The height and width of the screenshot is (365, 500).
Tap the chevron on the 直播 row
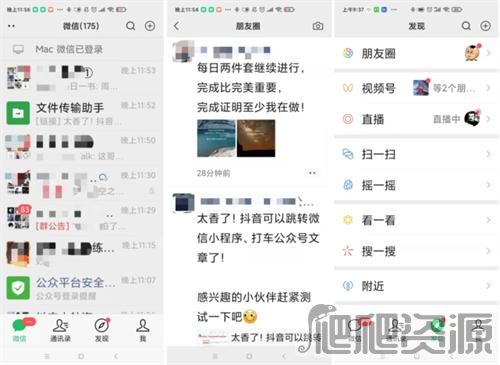488,119
